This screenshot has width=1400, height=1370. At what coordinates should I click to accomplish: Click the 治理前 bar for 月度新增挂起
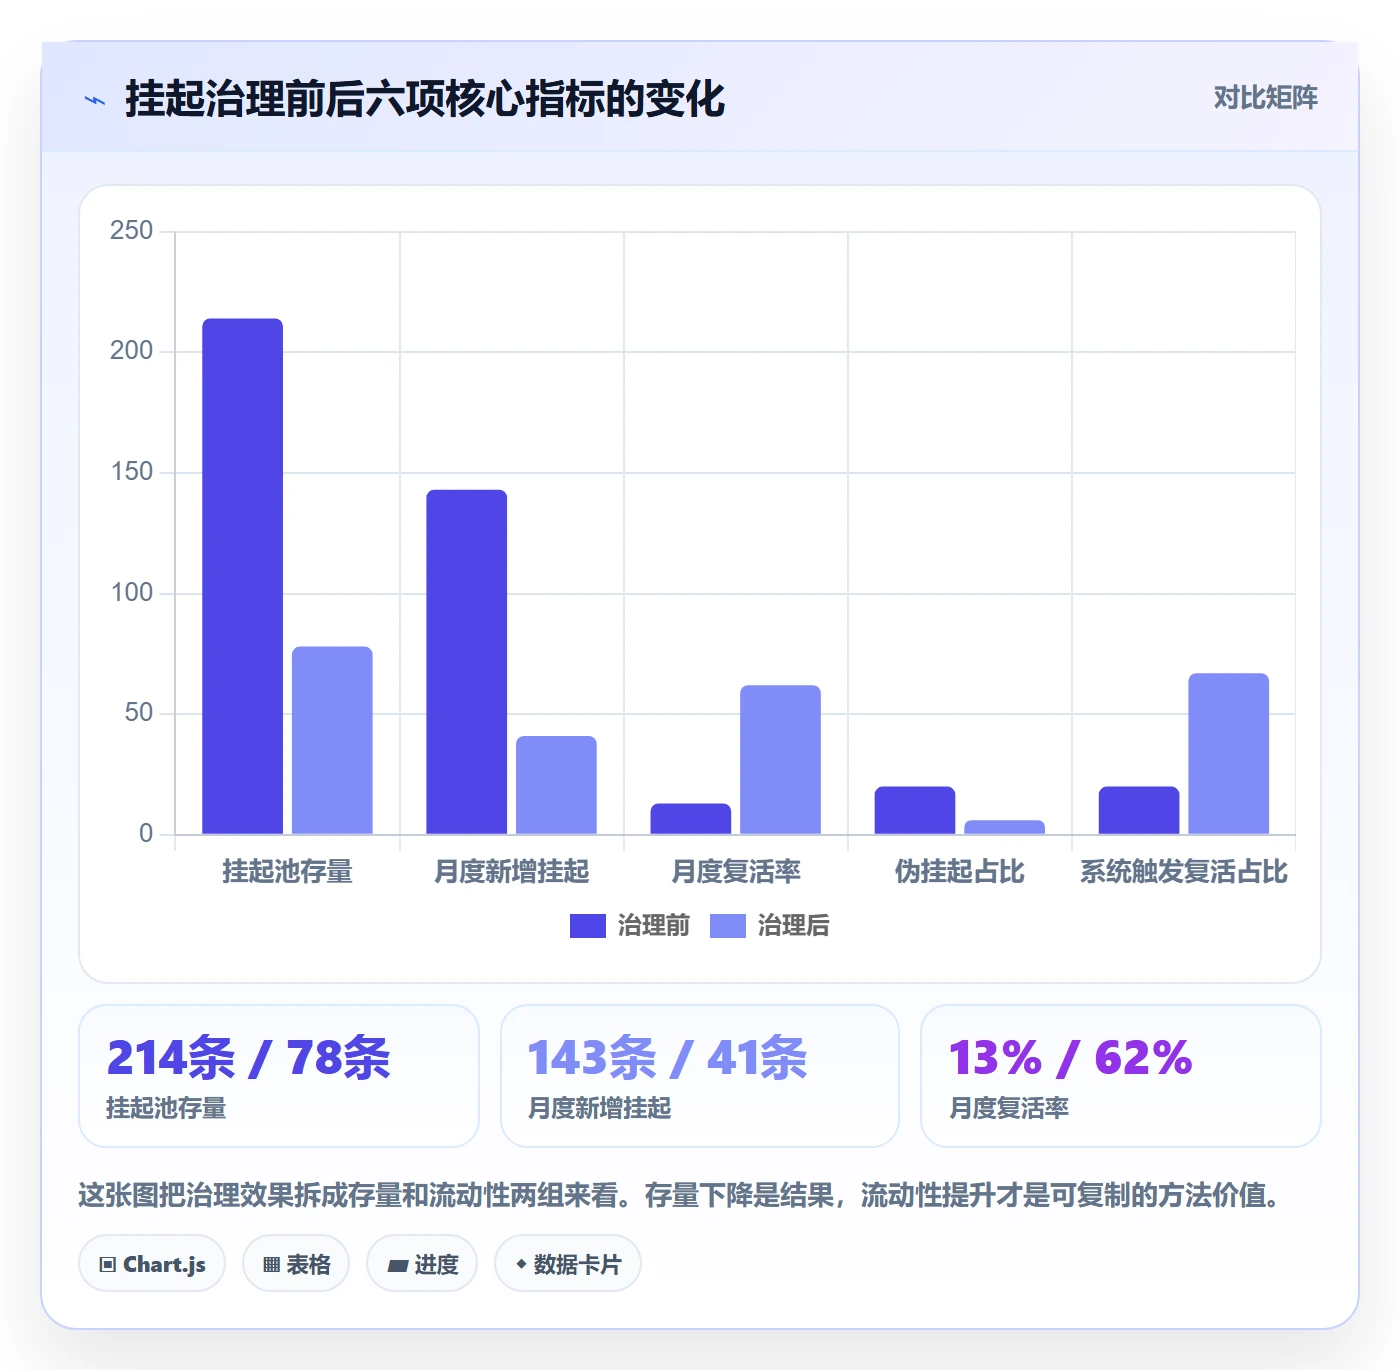[467, 662]
